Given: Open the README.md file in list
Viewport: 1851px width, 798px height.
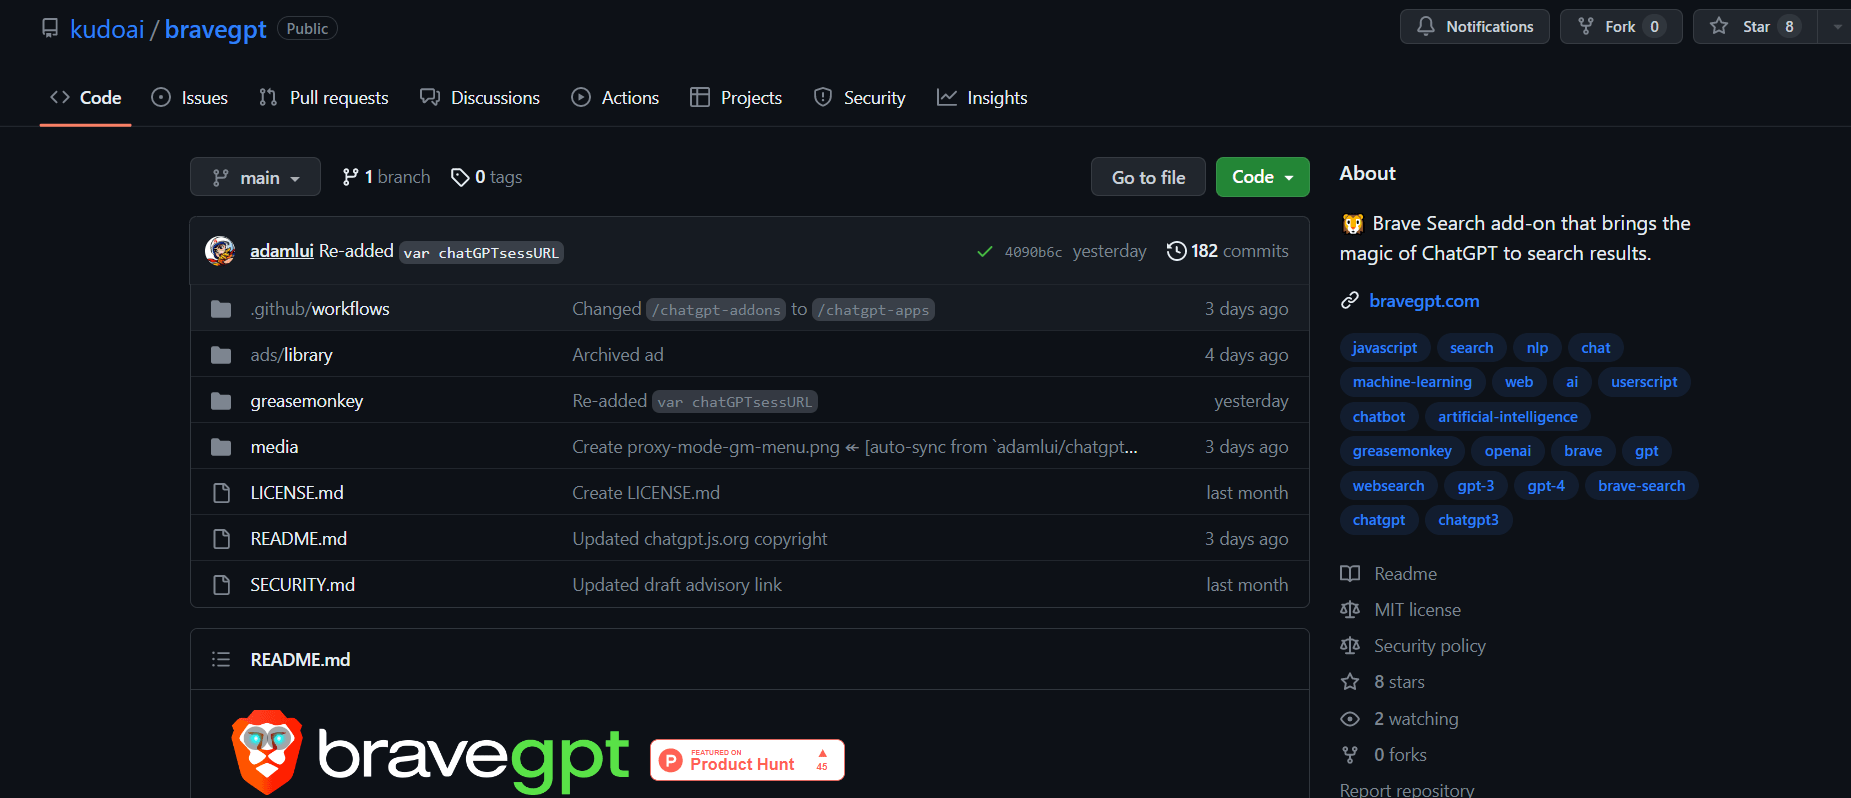Looking at the screenshot, I should click(x=298, y=539).
